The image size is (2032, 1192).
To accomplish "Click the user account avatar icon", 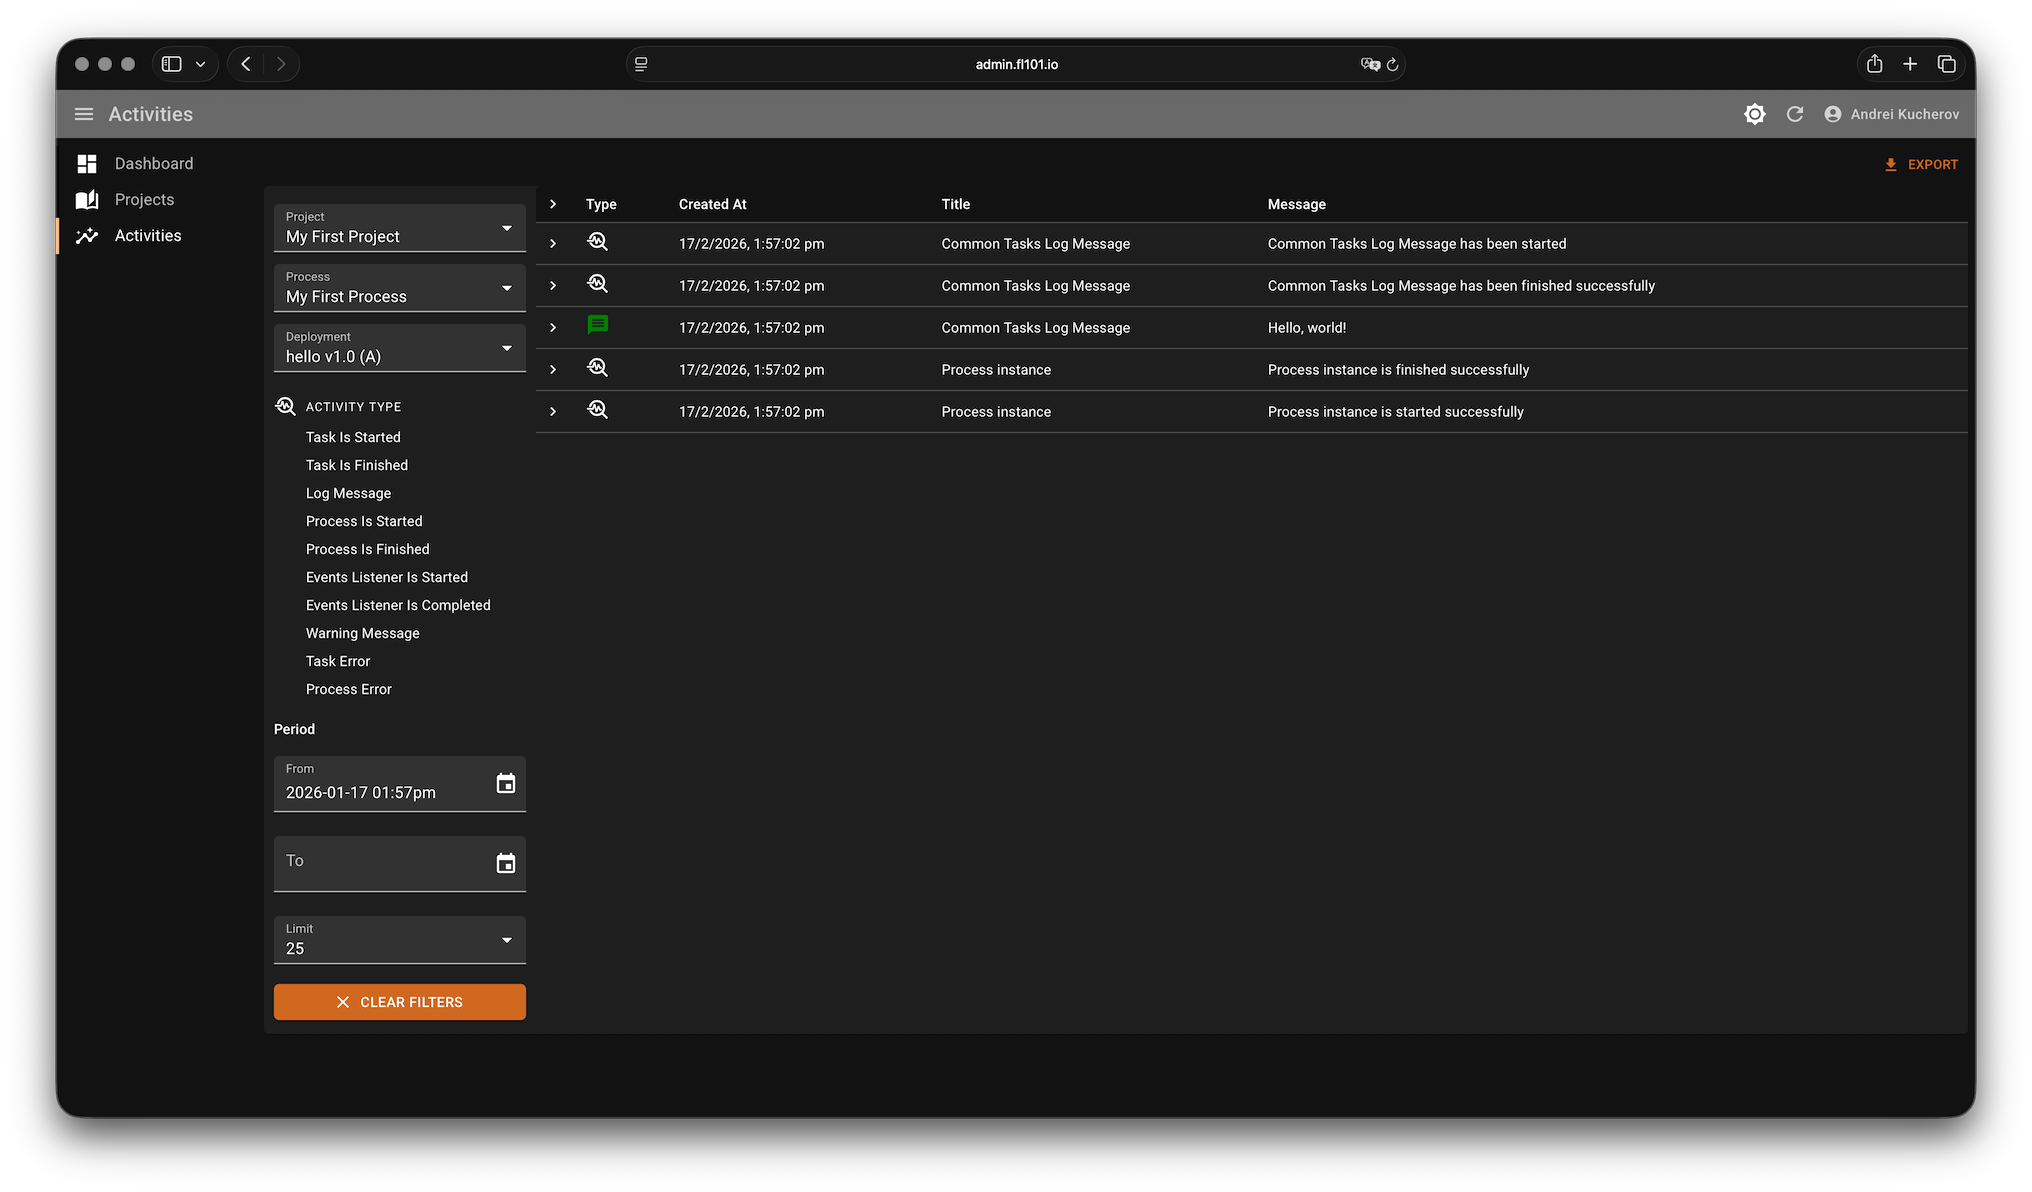I will click(1832, 114).
